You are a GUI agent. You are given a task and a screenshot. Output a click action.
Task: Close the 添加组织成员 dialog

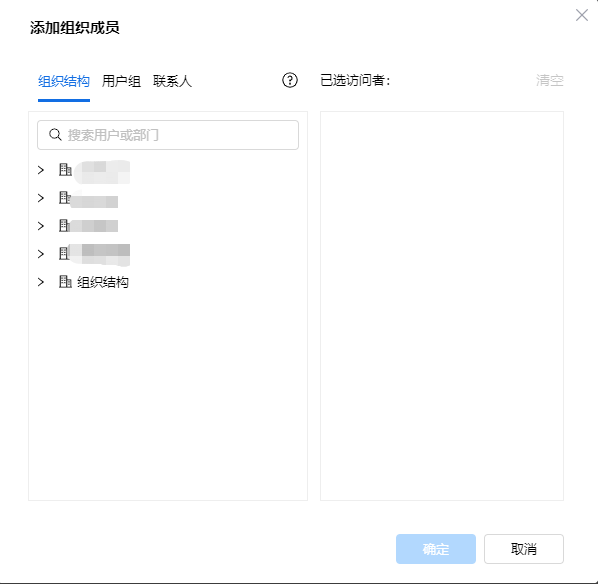pos(582,15)
